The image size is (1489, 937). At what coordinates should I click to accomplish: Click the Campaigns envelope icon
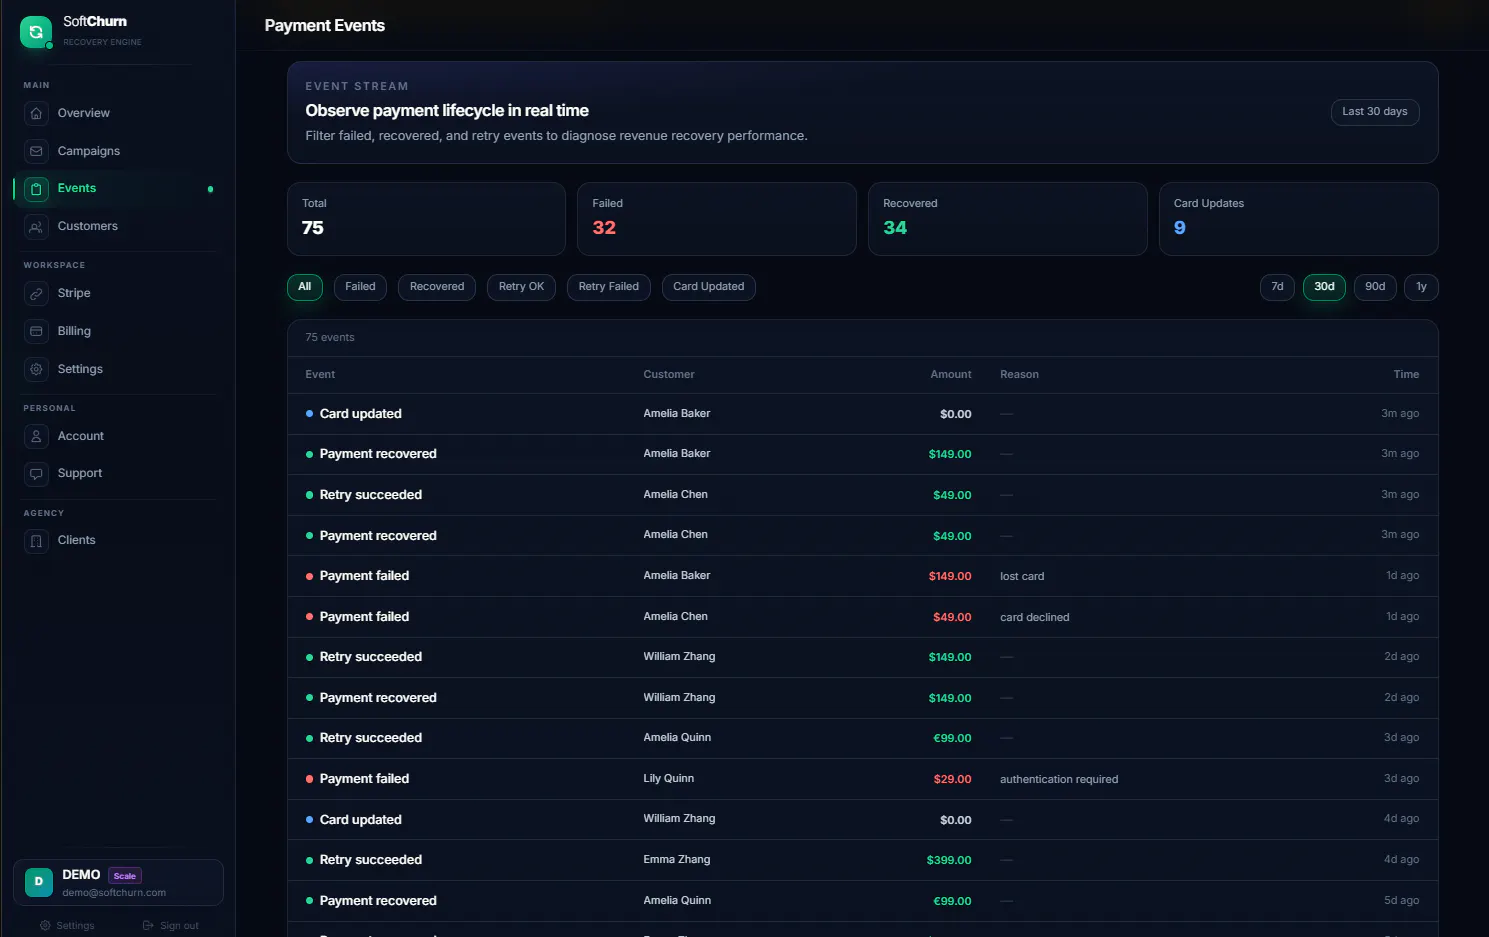[36, 151]
